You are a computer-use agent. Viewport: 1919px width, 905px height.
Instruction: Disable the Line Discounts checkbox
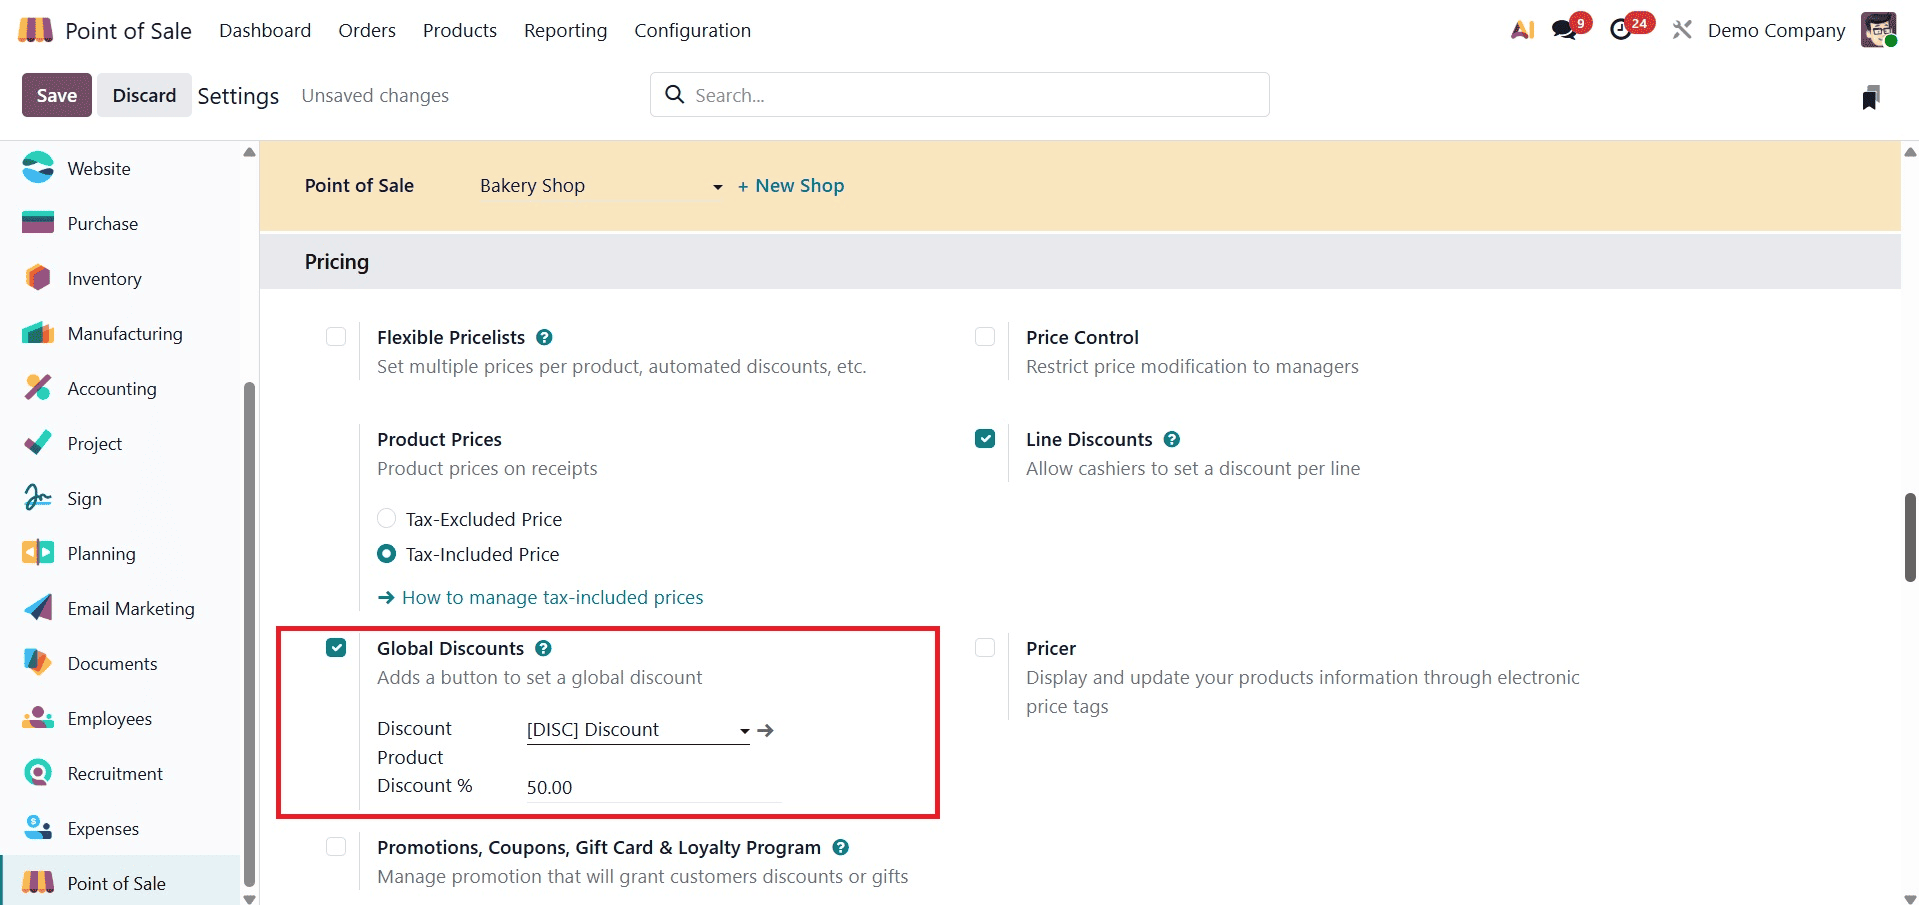click(985, 438)
